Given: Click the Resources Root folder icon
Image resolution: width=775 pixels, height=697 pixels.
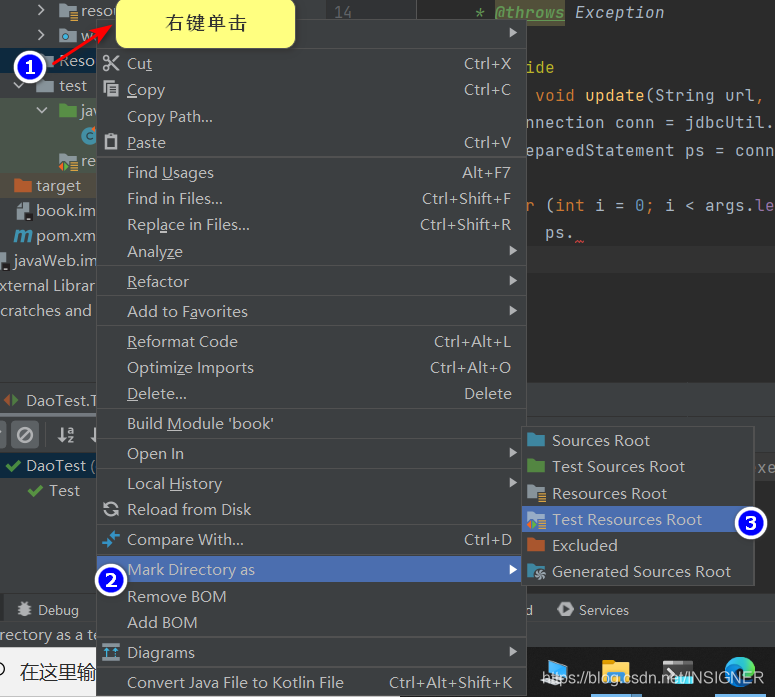Looking at the screenshot, I should [x=537, y=493].
